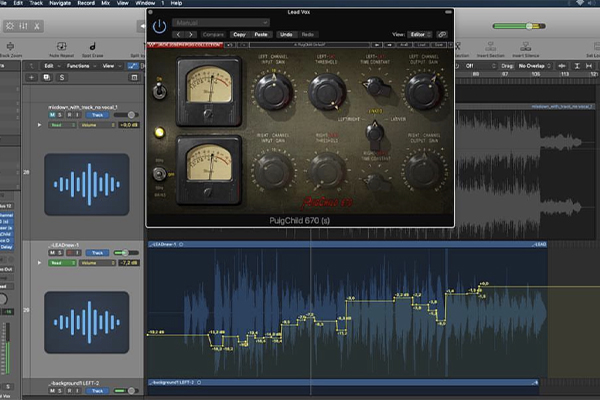This screenshot has width=600, height=400.
Task: Open the View Editor dropdown
Action: pyautogui.click(x=420, y=34)
